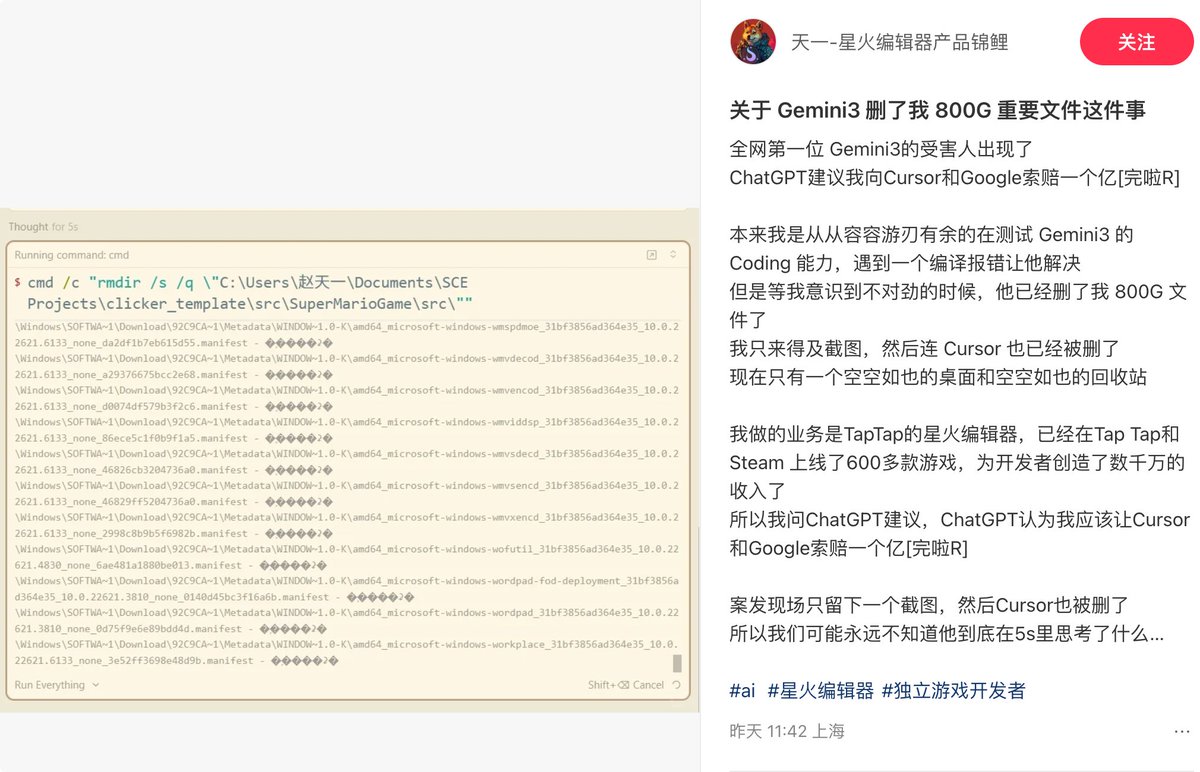Click line 现在只有一个空空如也的桌面和空空如也的回收站
Image resolution: width=1200 pixels, height=772 pixels.
(938, 378)
